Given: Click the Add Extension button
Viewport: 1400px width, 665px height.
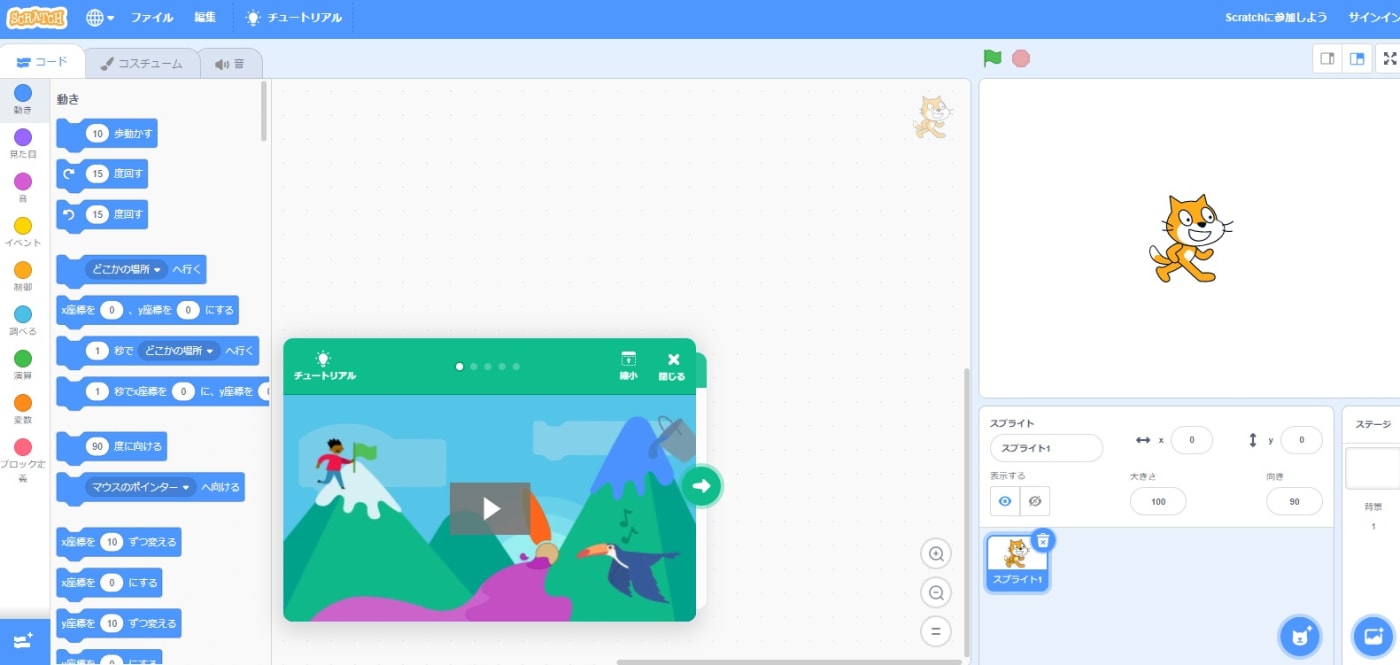Looking at the screenshot, I should coord(22,640).
